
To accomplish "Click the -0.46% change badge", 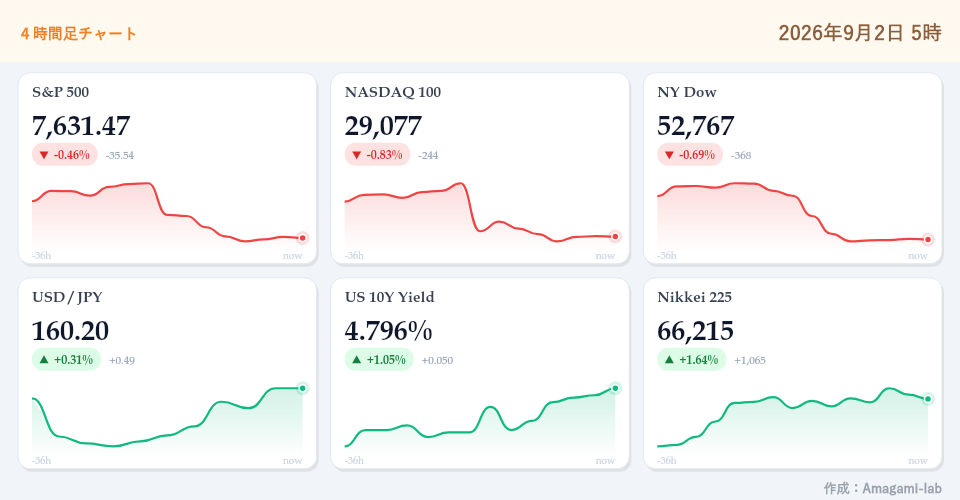I will [x=65, y=155].
